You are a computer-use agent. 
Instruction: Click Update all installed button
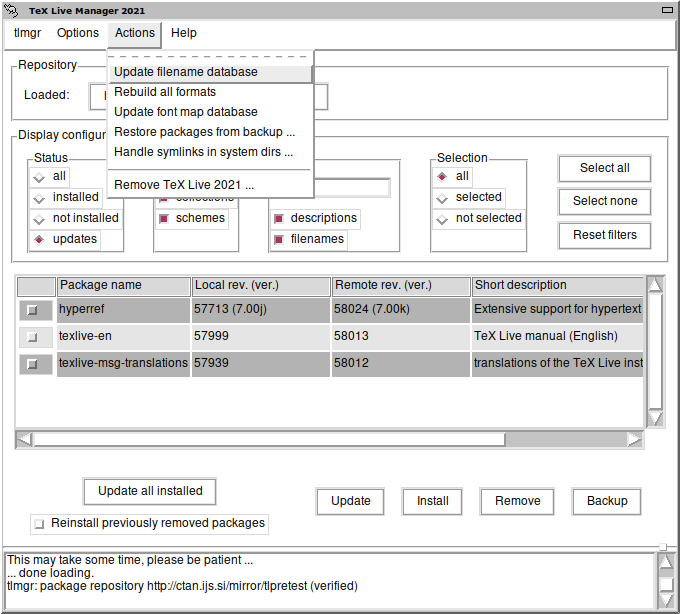coord(150,491)
